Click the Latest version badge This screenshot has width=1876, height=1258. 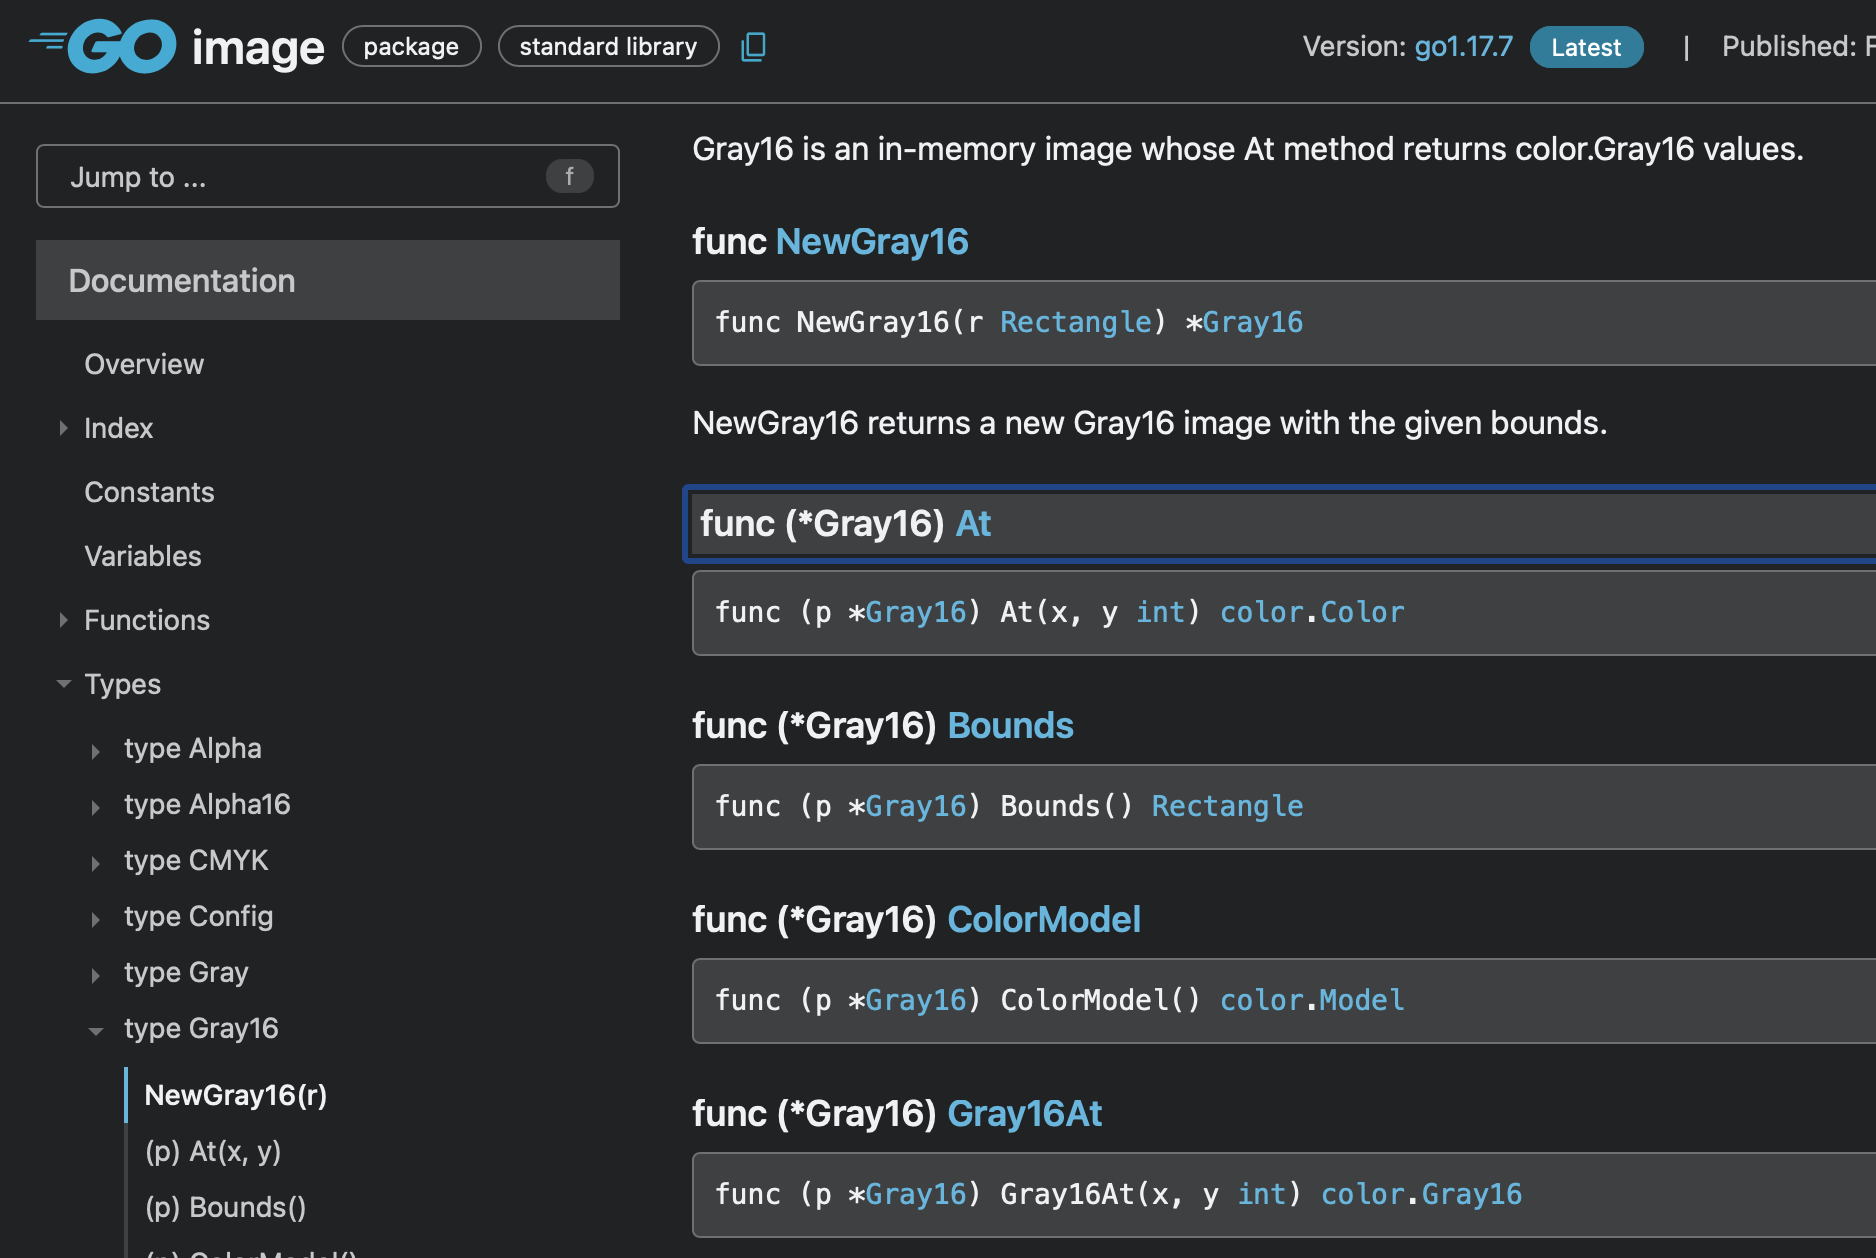pyautogui.click(x=1586, y=46)
